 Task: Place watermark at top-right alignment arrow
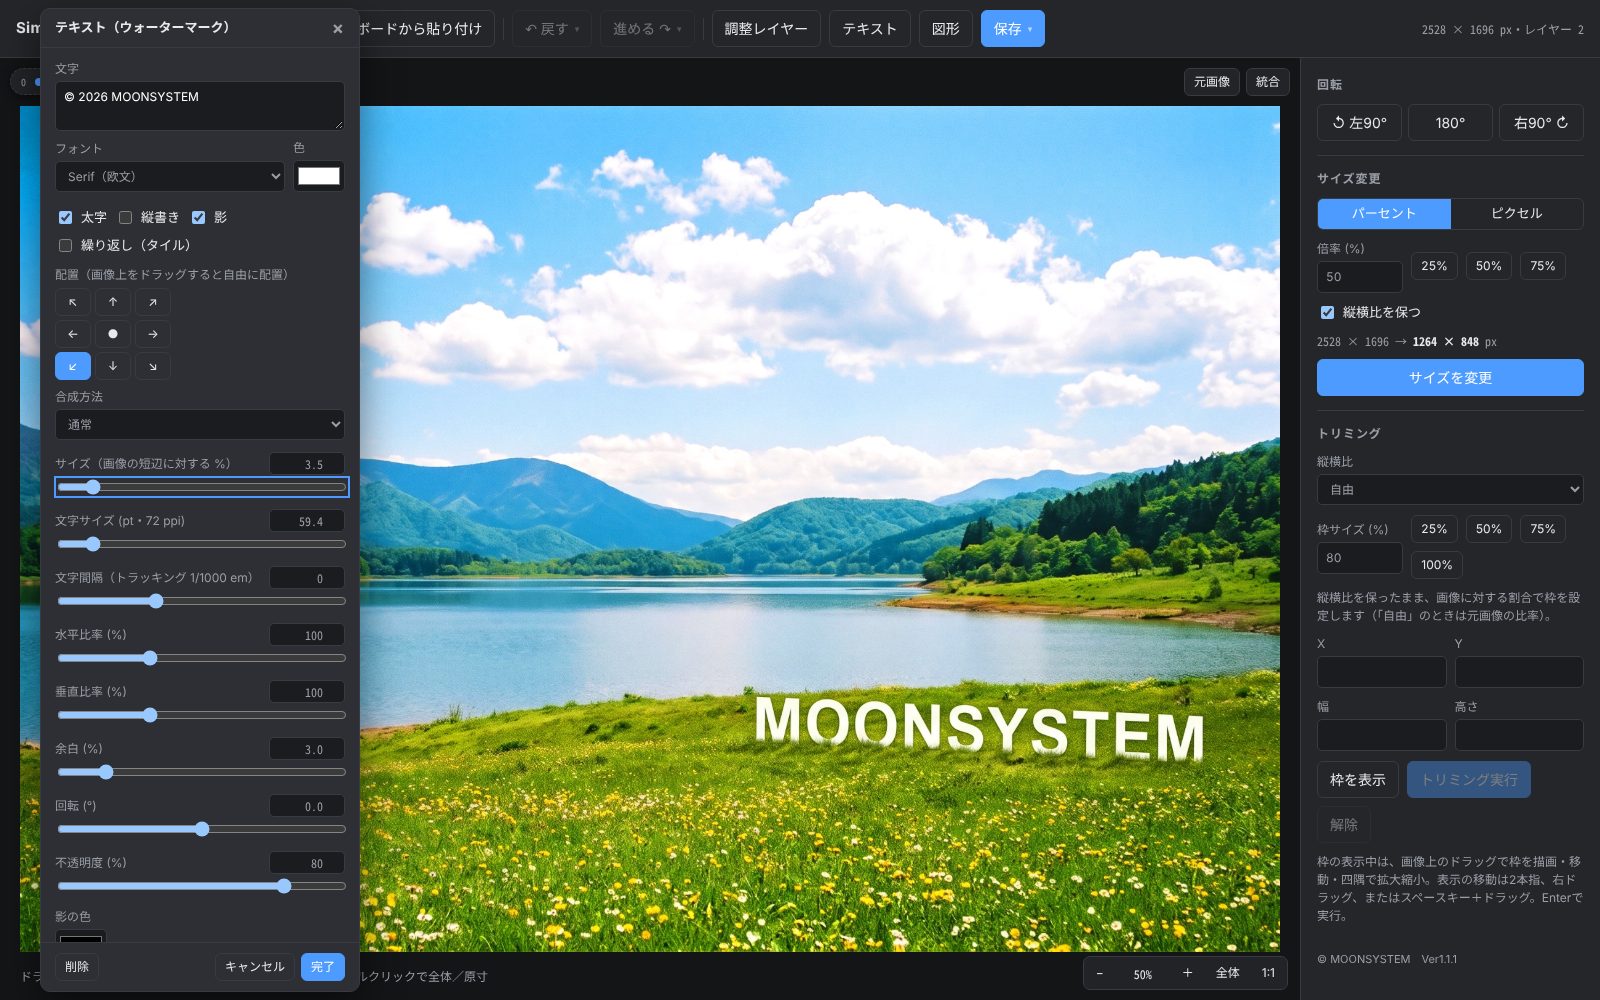tap(152, 302)
